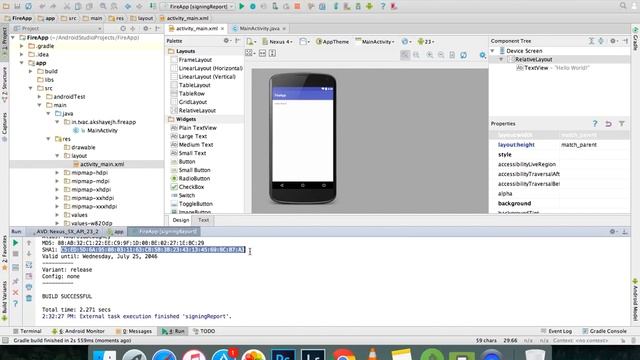The height and width of the screenshot is (360, 640).
Task: Expand the mipmap-hdpi folder
Action: [x=57, y=173]
